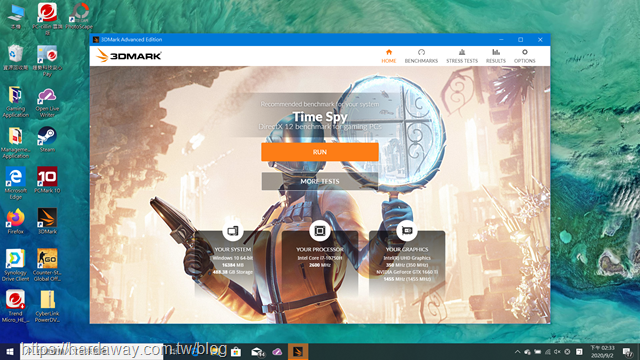Switch to the Benchmarks tab
The height and width of the screenshot is (360, 640).
coord(421,56)
